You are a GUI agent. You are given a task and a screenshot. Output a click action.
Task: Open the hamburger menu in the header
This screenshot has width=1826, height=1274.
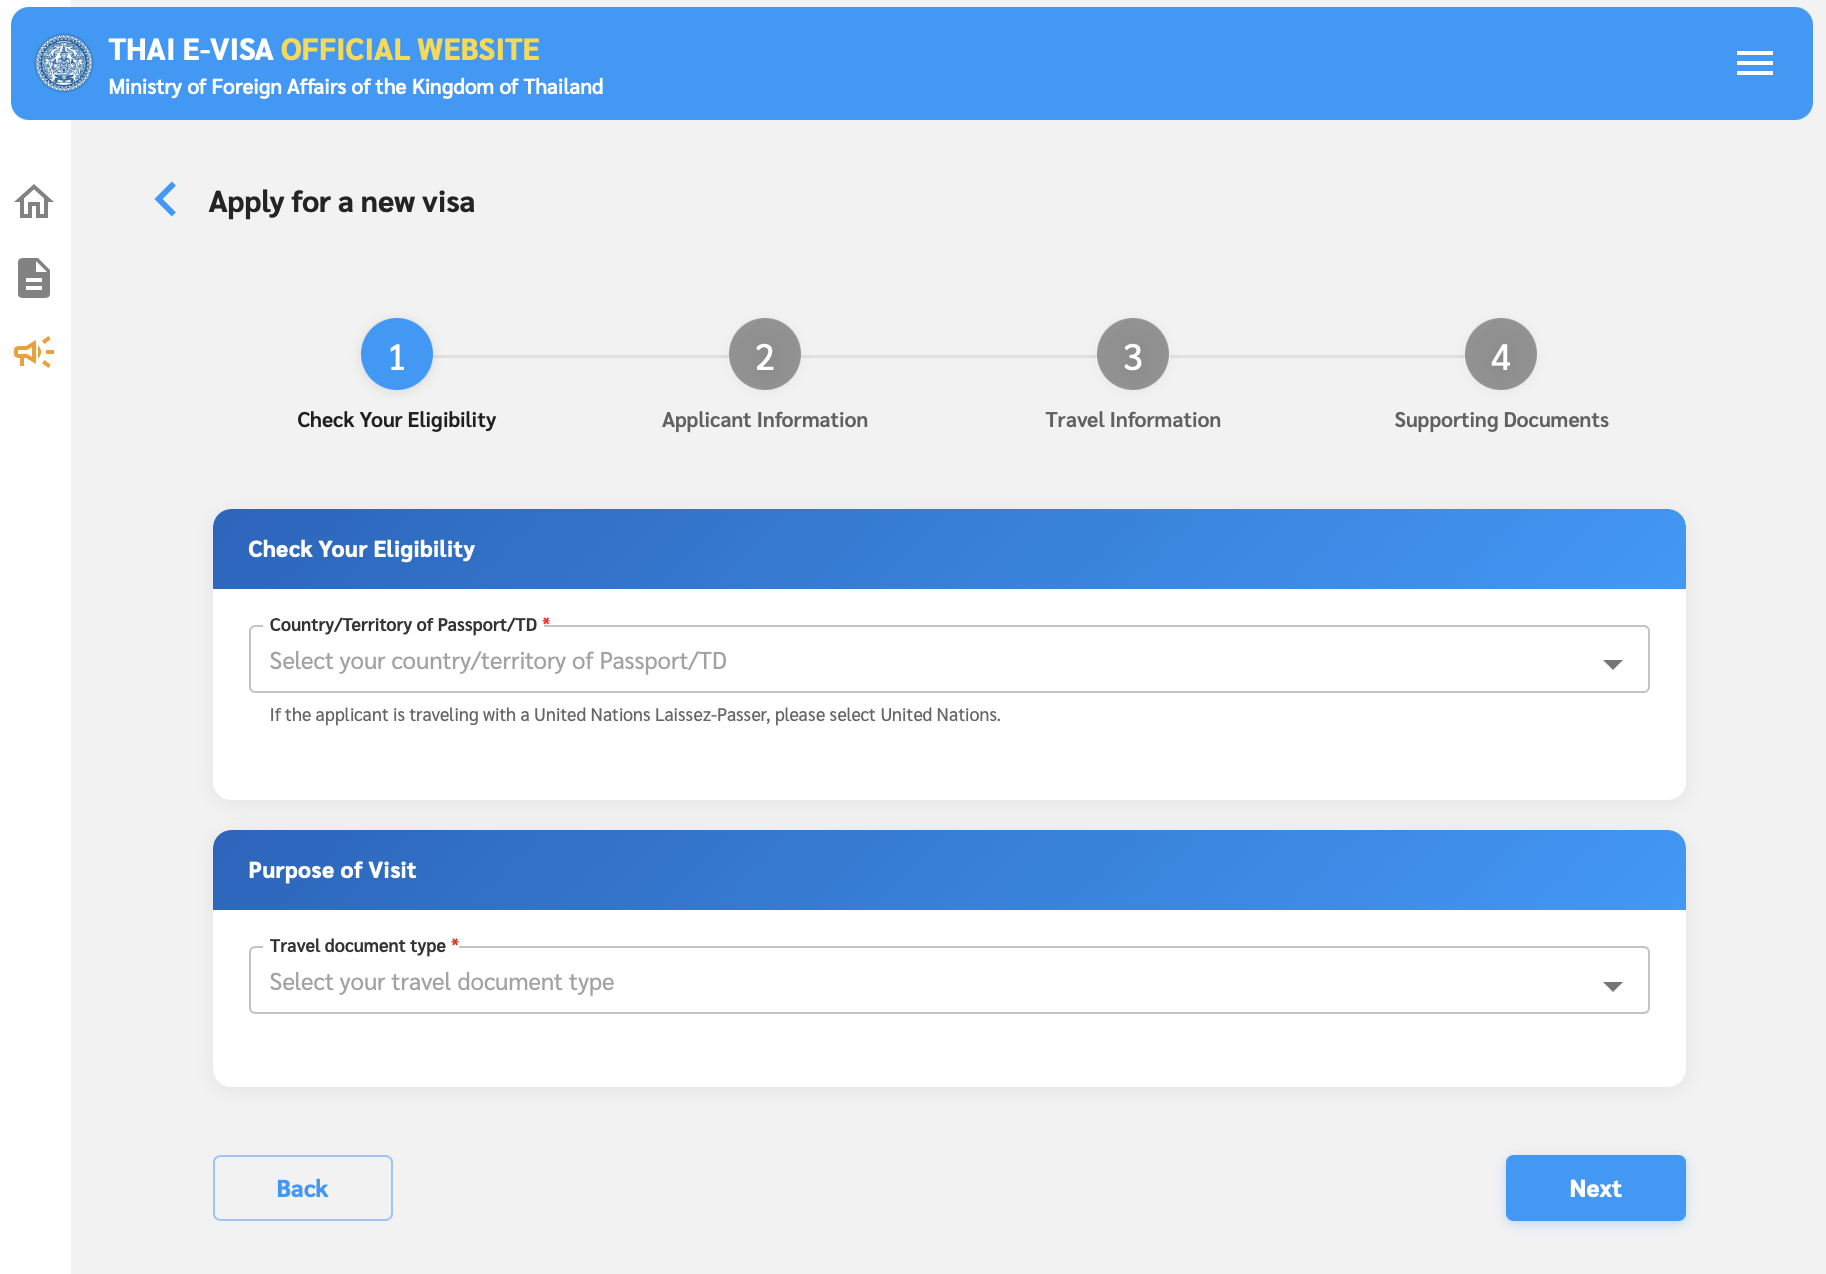tap(1754, 63)
